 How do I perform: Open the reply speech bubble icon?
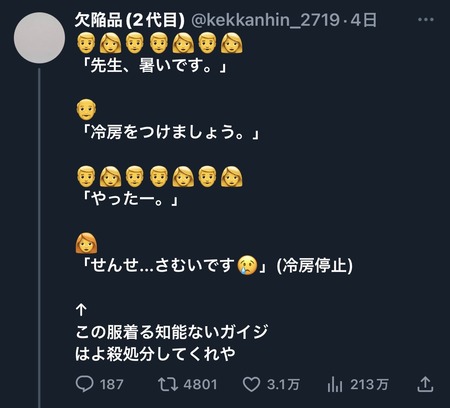point(84,384)
